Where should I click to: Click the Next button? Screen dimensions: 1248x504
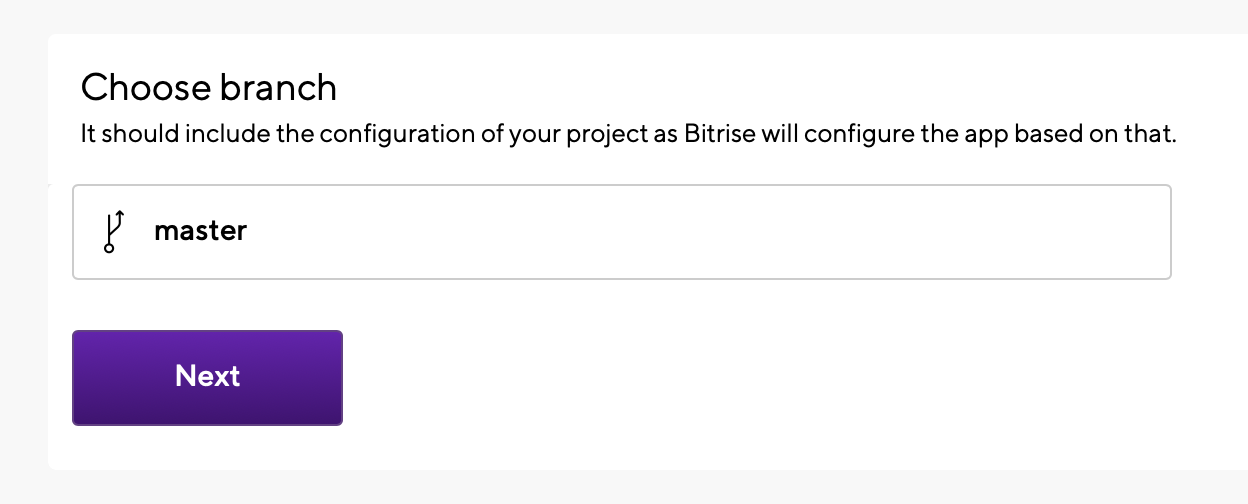(207, 377)
